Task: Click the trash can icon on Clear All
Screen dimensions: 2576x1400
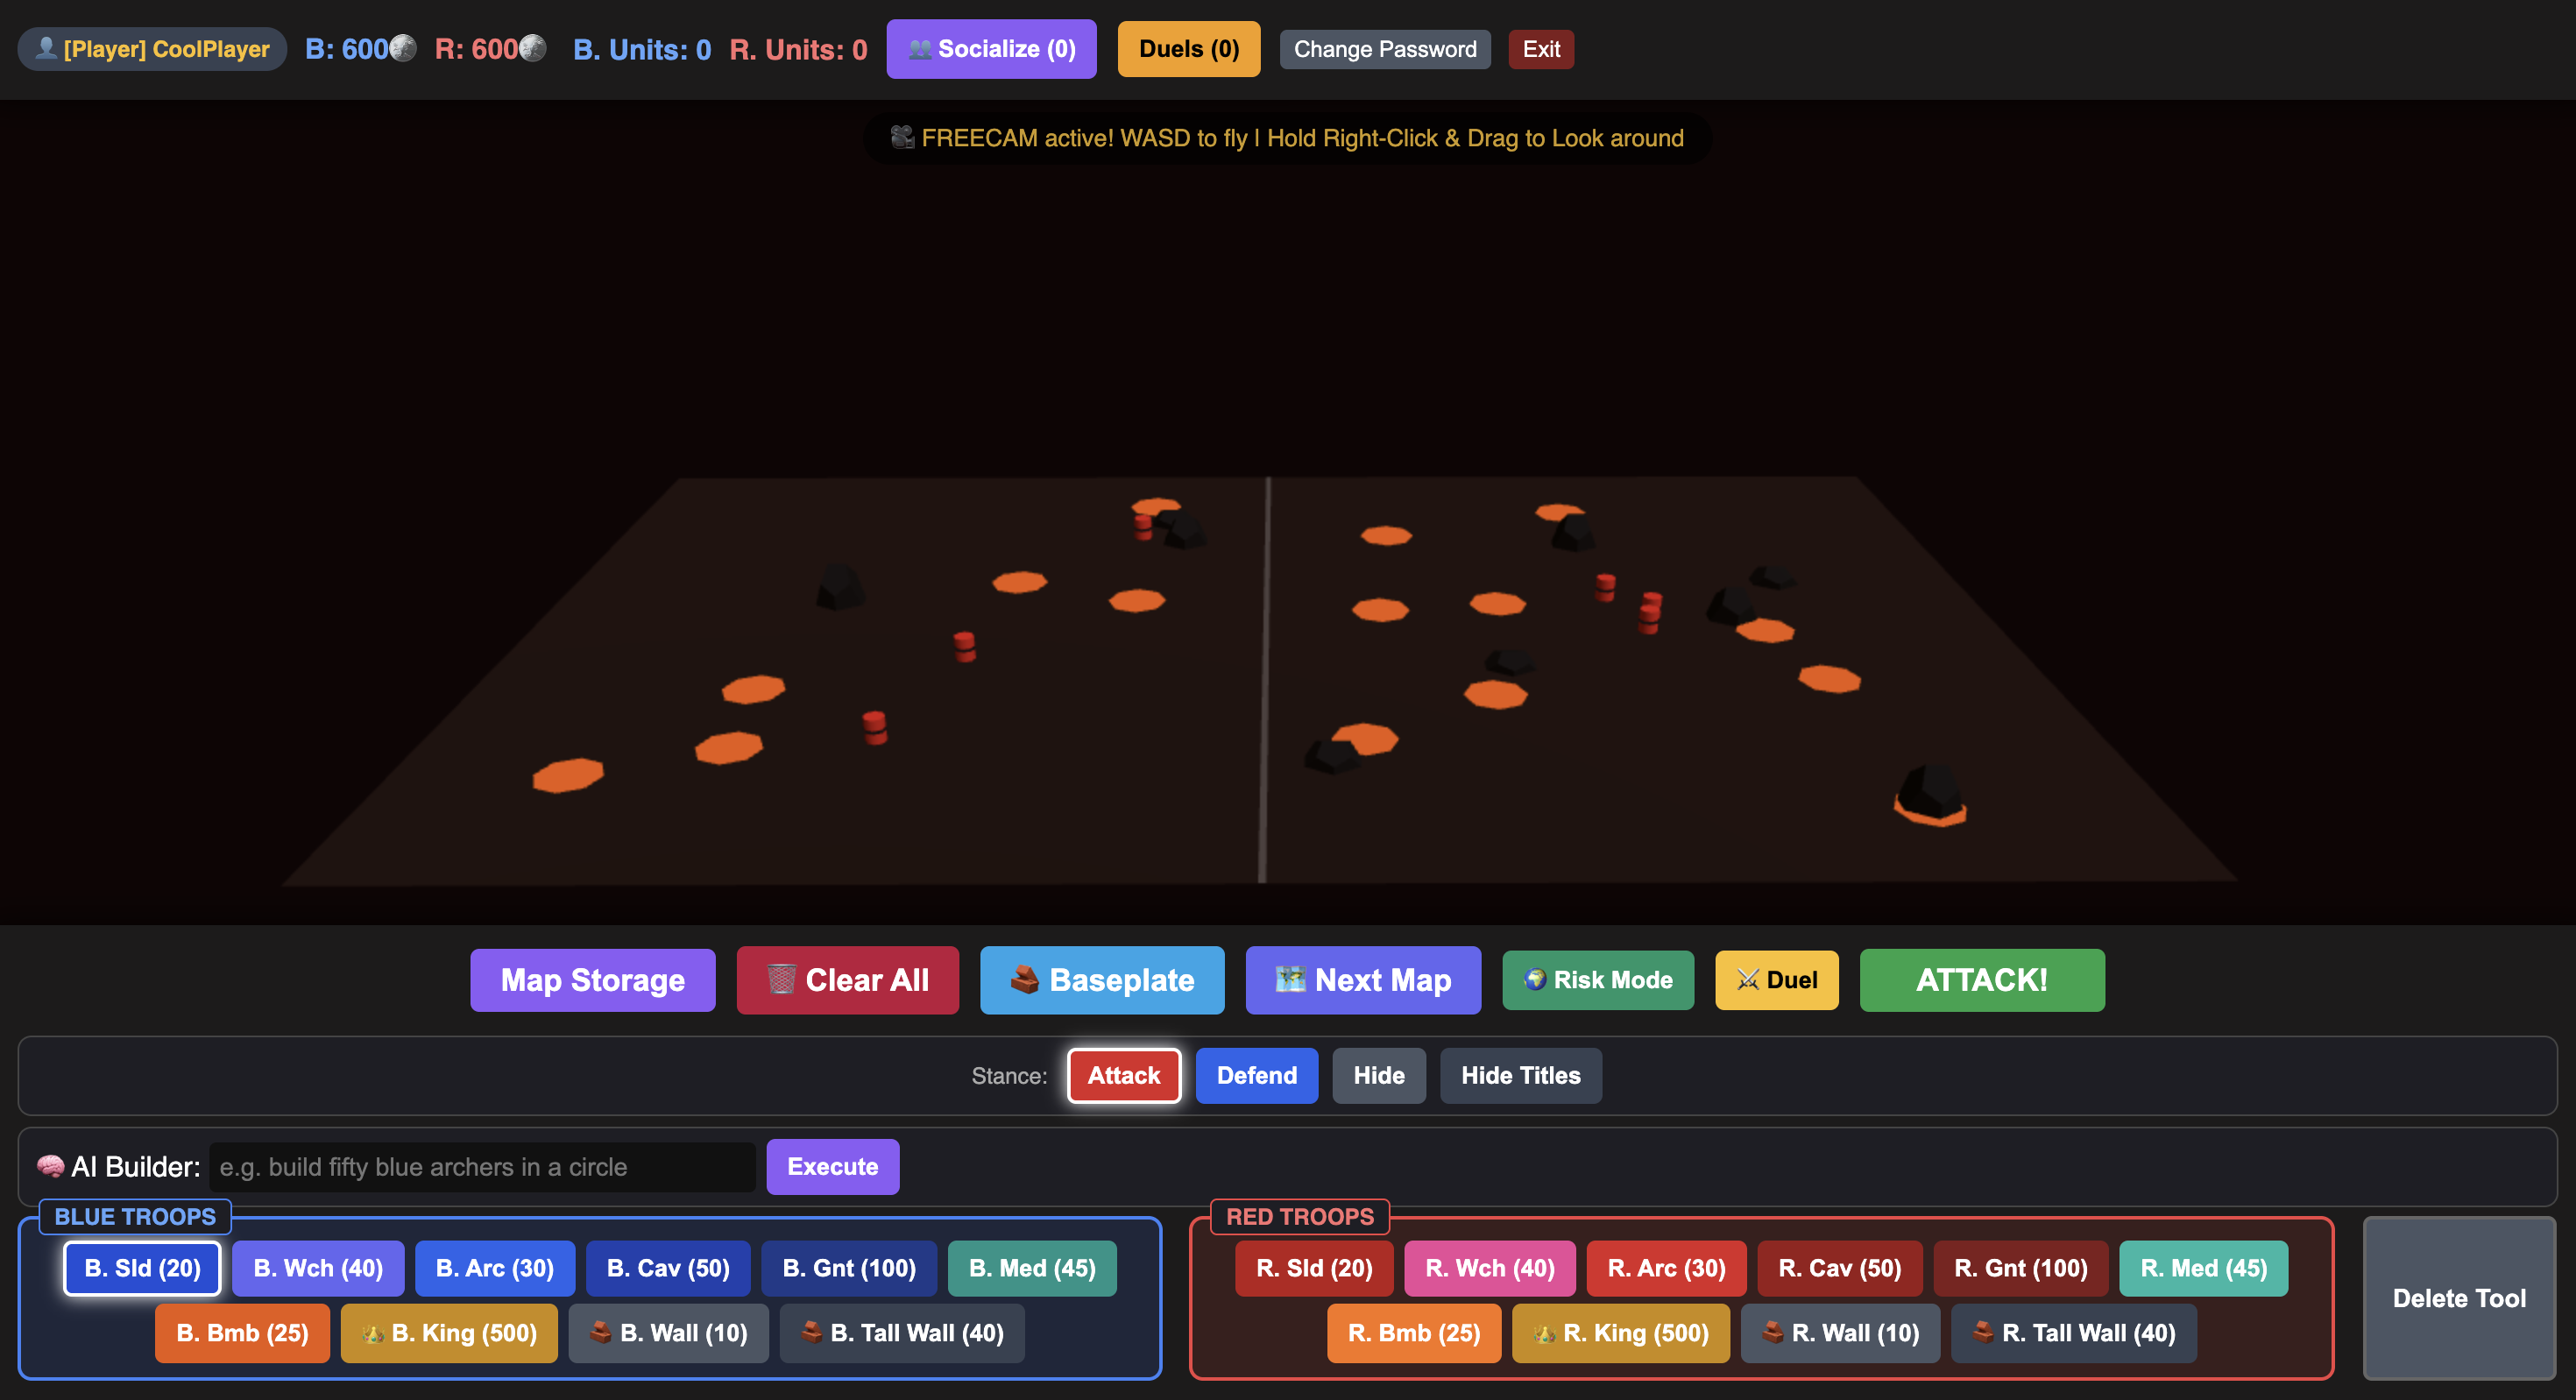Action: [781, 979]
